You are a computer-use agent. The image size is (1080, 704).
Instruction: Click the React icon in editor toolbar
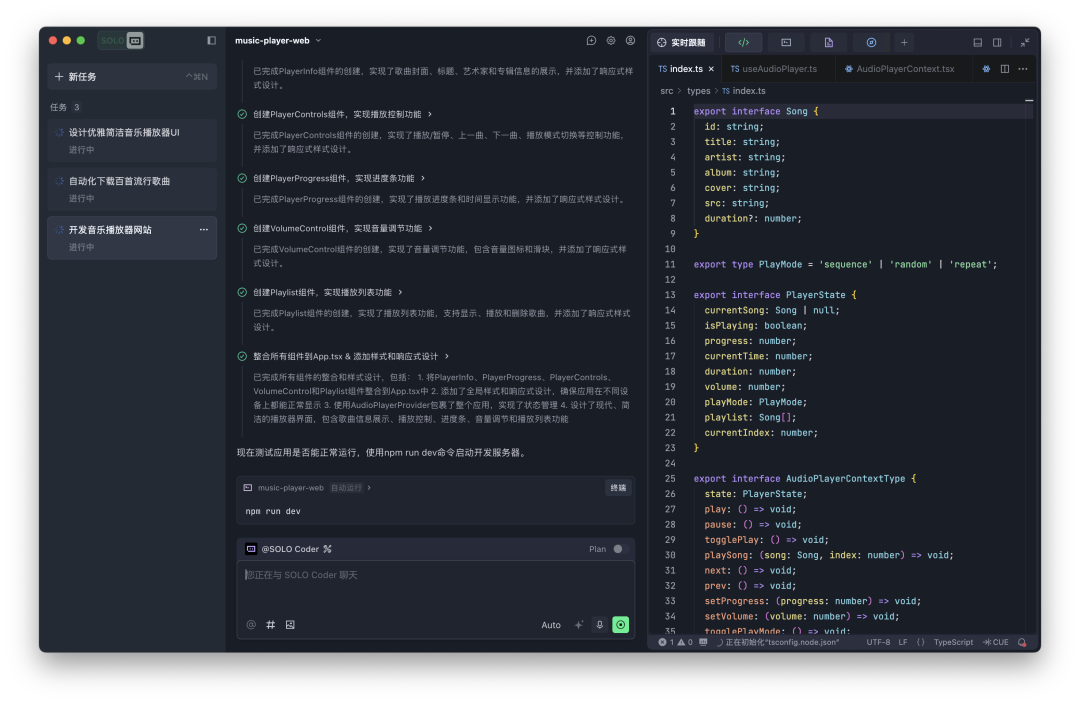[x=986, y=69]
